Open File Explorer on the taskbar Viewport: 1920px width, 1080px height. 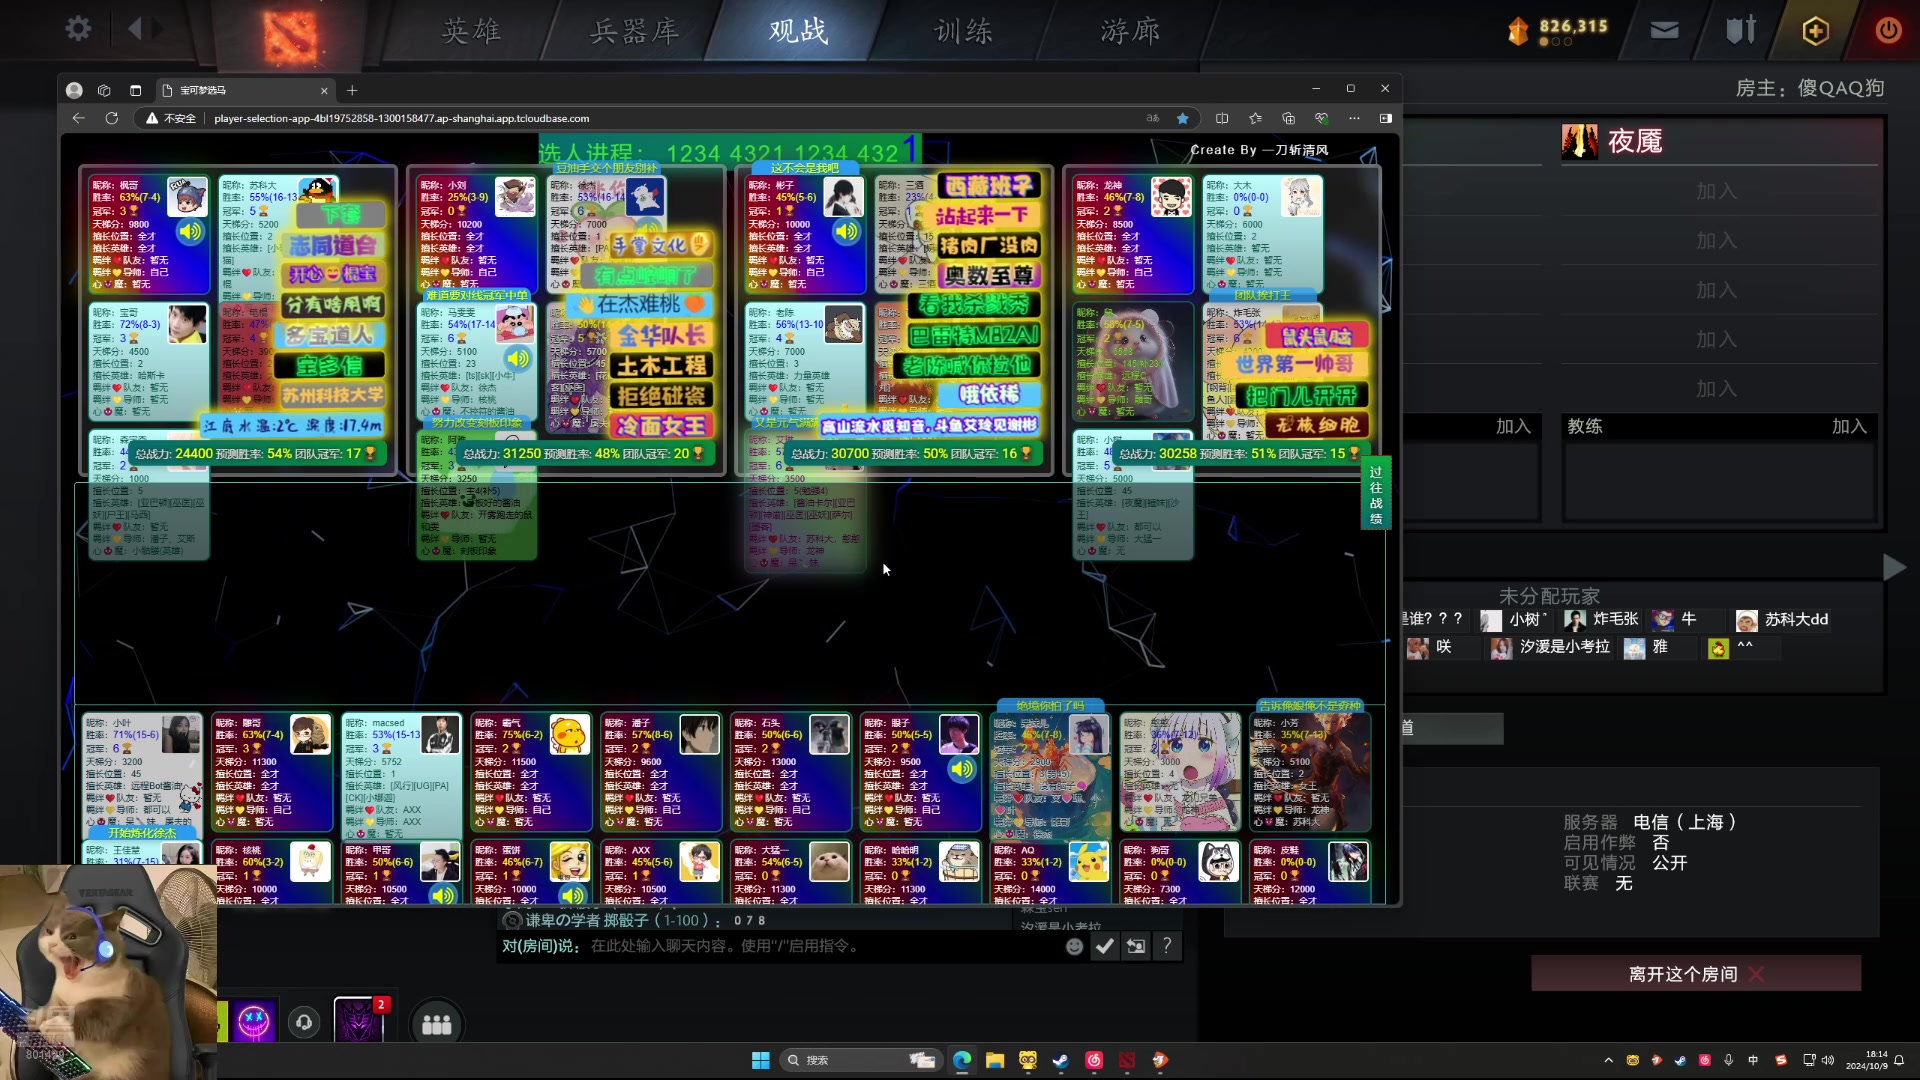[x=994, y=1060]
